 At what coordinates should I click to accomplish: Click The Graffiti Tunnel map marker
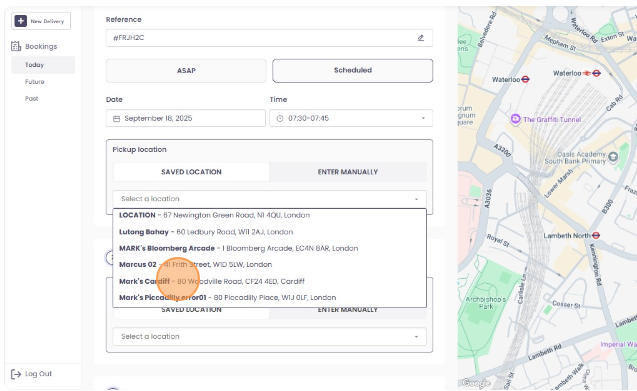pyautogui.click(x=515, y=119)
